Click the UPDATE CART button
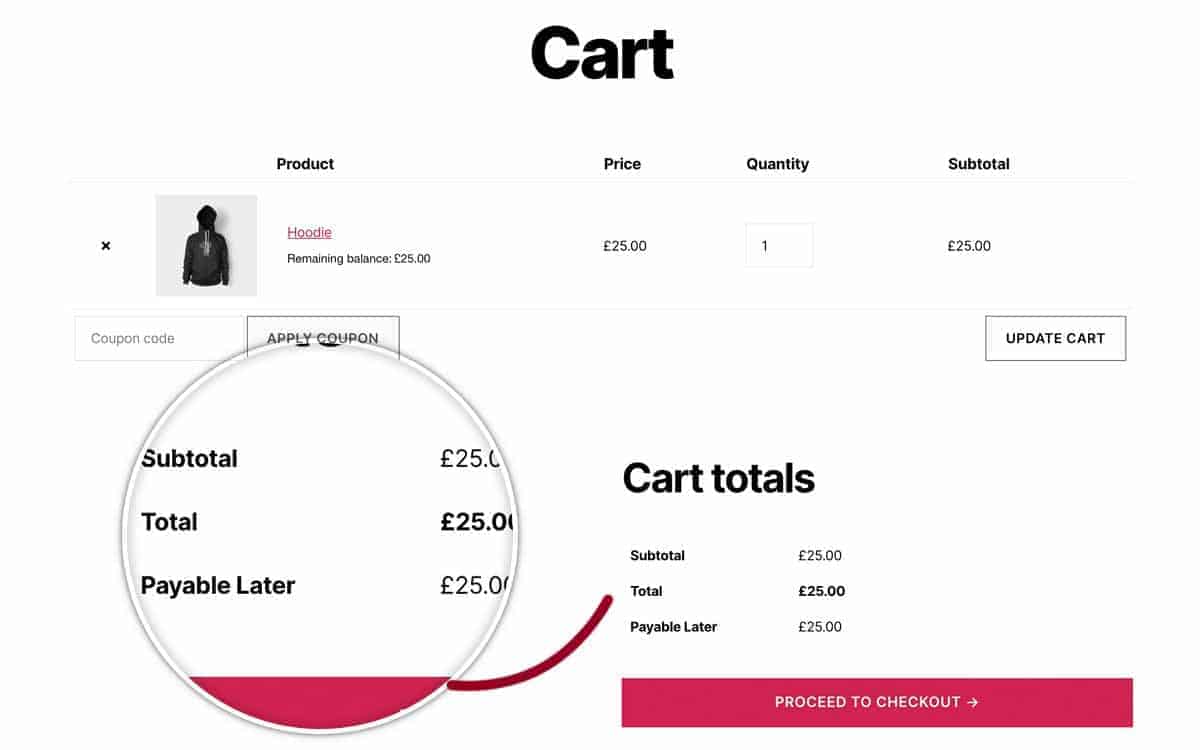The width and height of the screenshot is (1200, 750). (x=1055, y=338)
